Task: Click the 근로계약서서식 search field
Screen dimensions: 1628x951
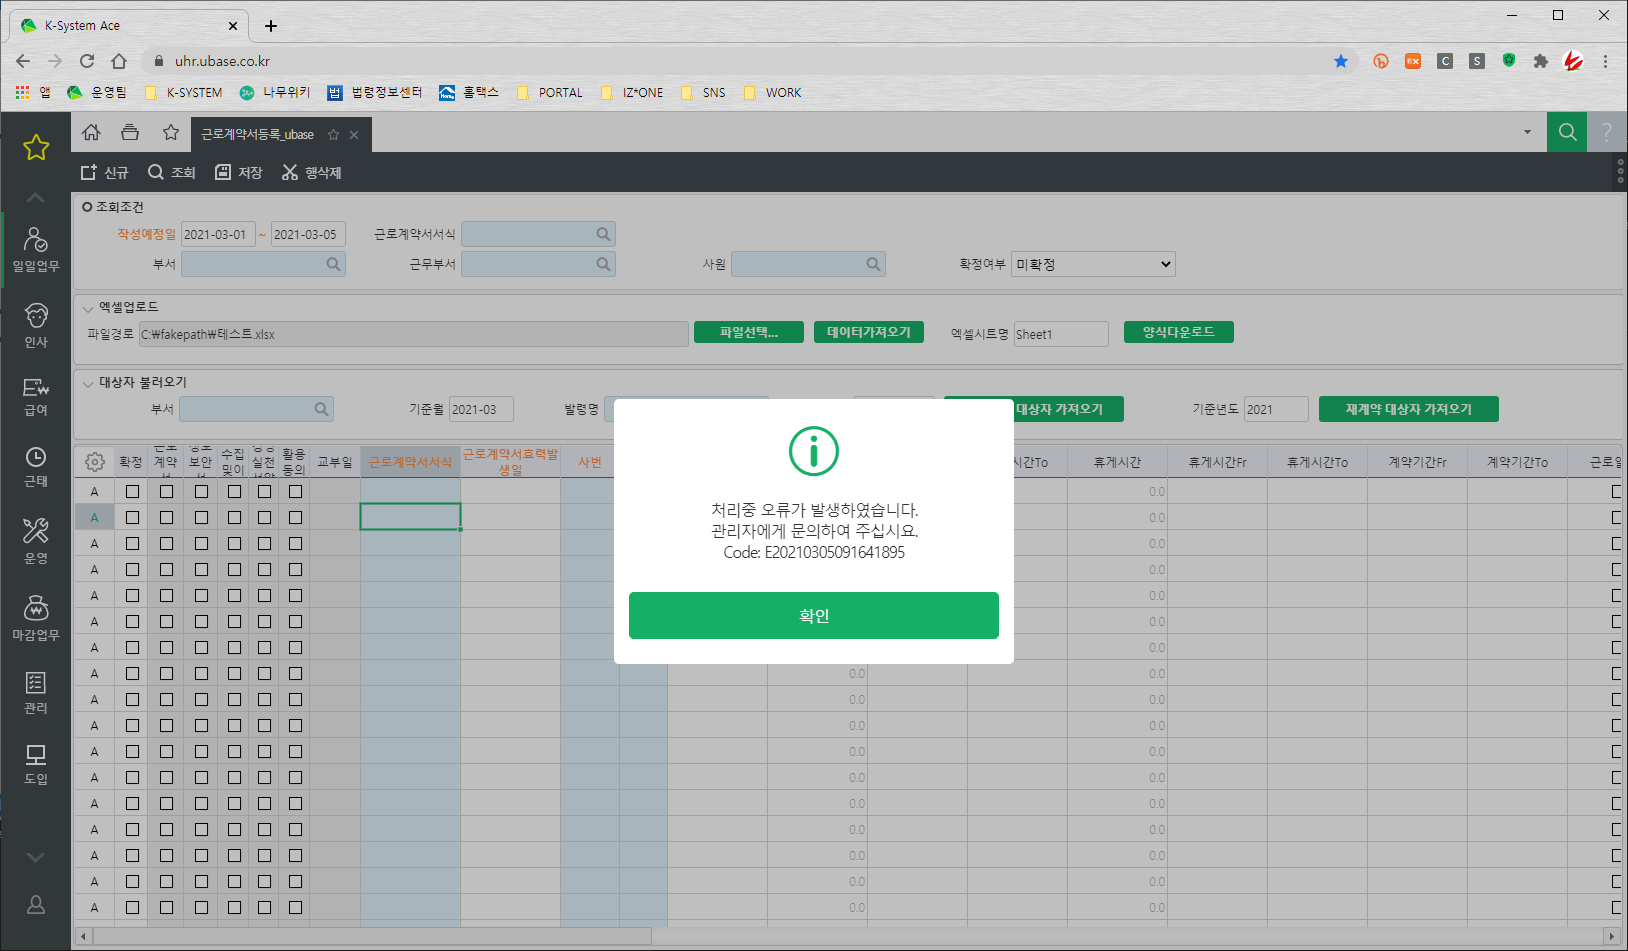Action: (x=538, y=234)
